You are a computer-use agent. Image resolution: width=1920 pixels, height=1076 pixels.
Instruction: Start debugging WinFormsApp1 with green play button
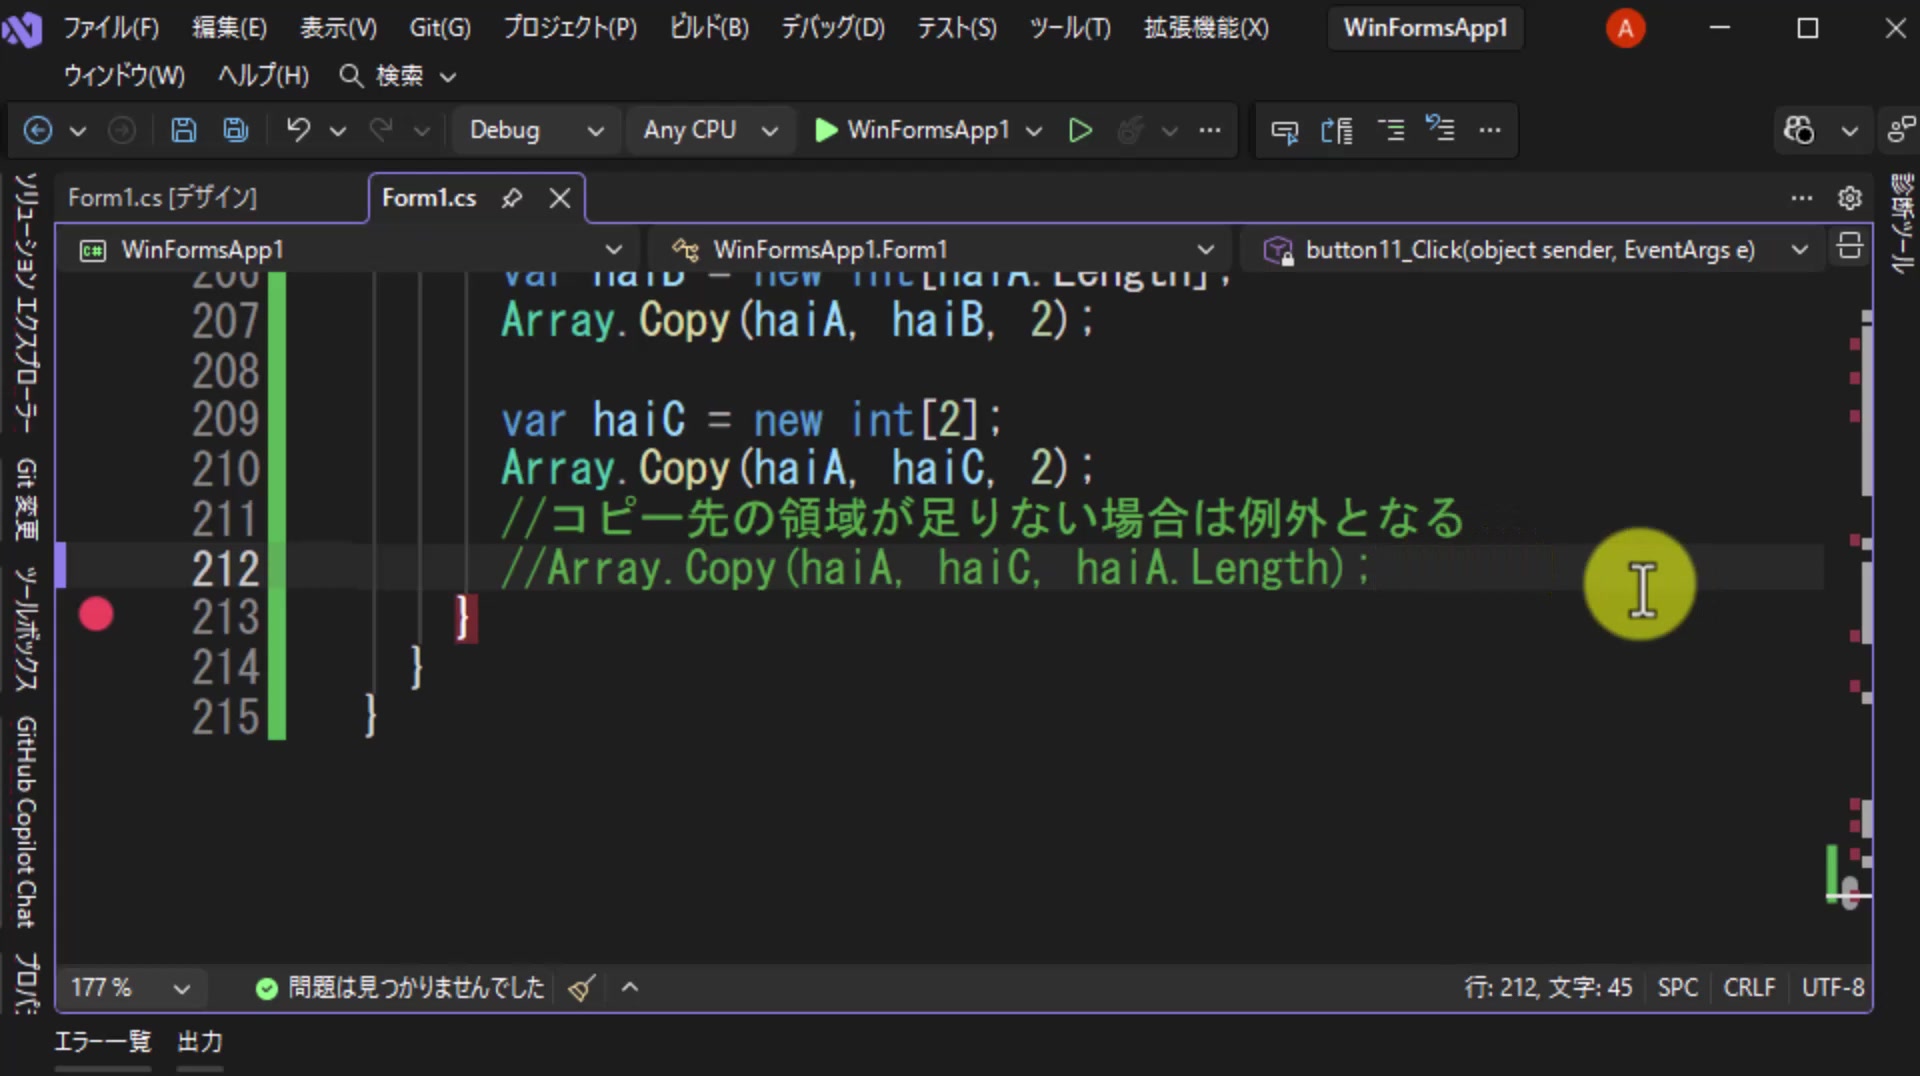coord(912,130)
